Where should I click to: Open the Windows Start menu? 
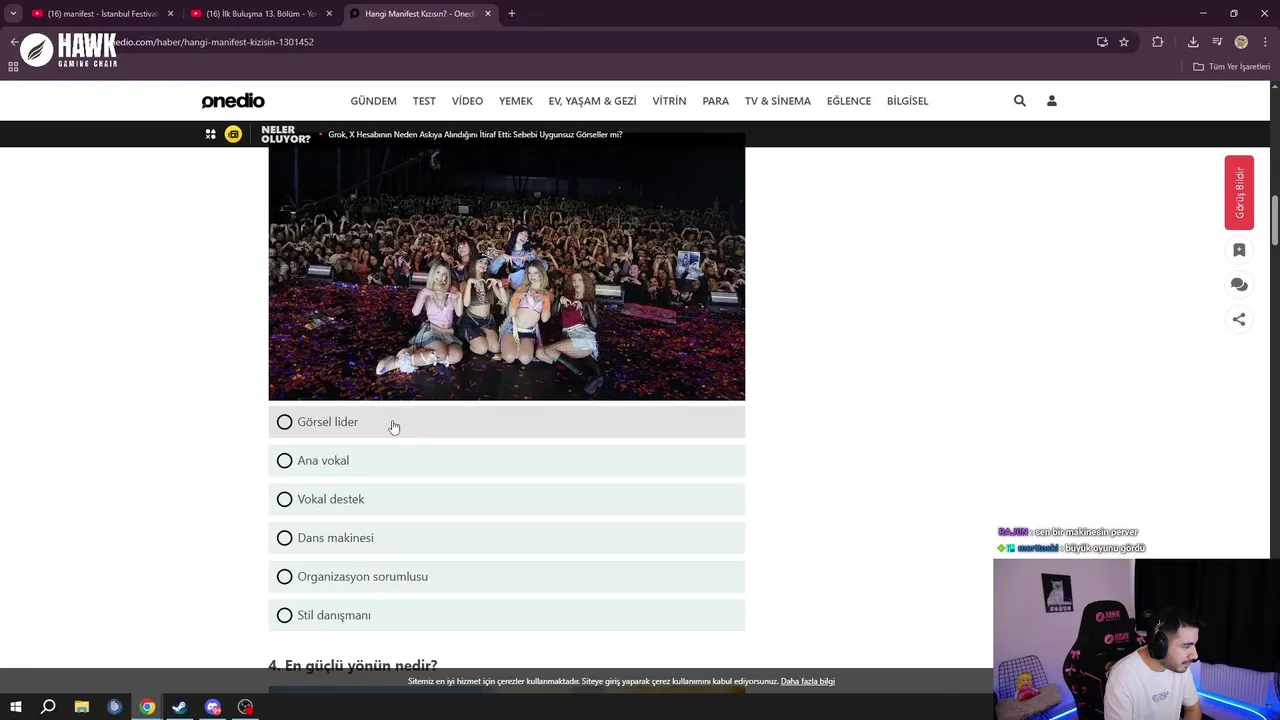[x=15, y=707]
